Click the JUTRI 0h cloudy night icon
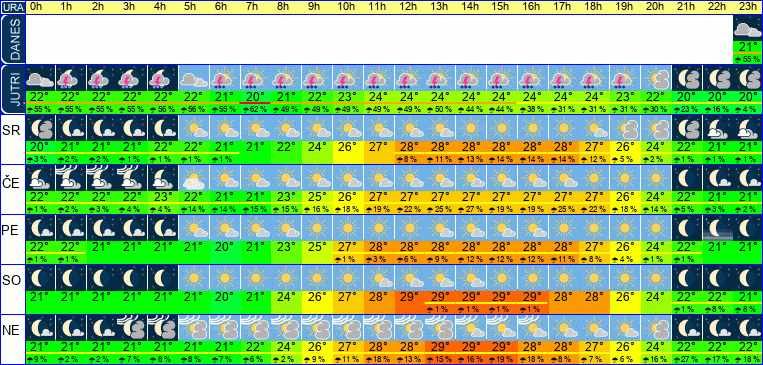 (x=40, y=78)
